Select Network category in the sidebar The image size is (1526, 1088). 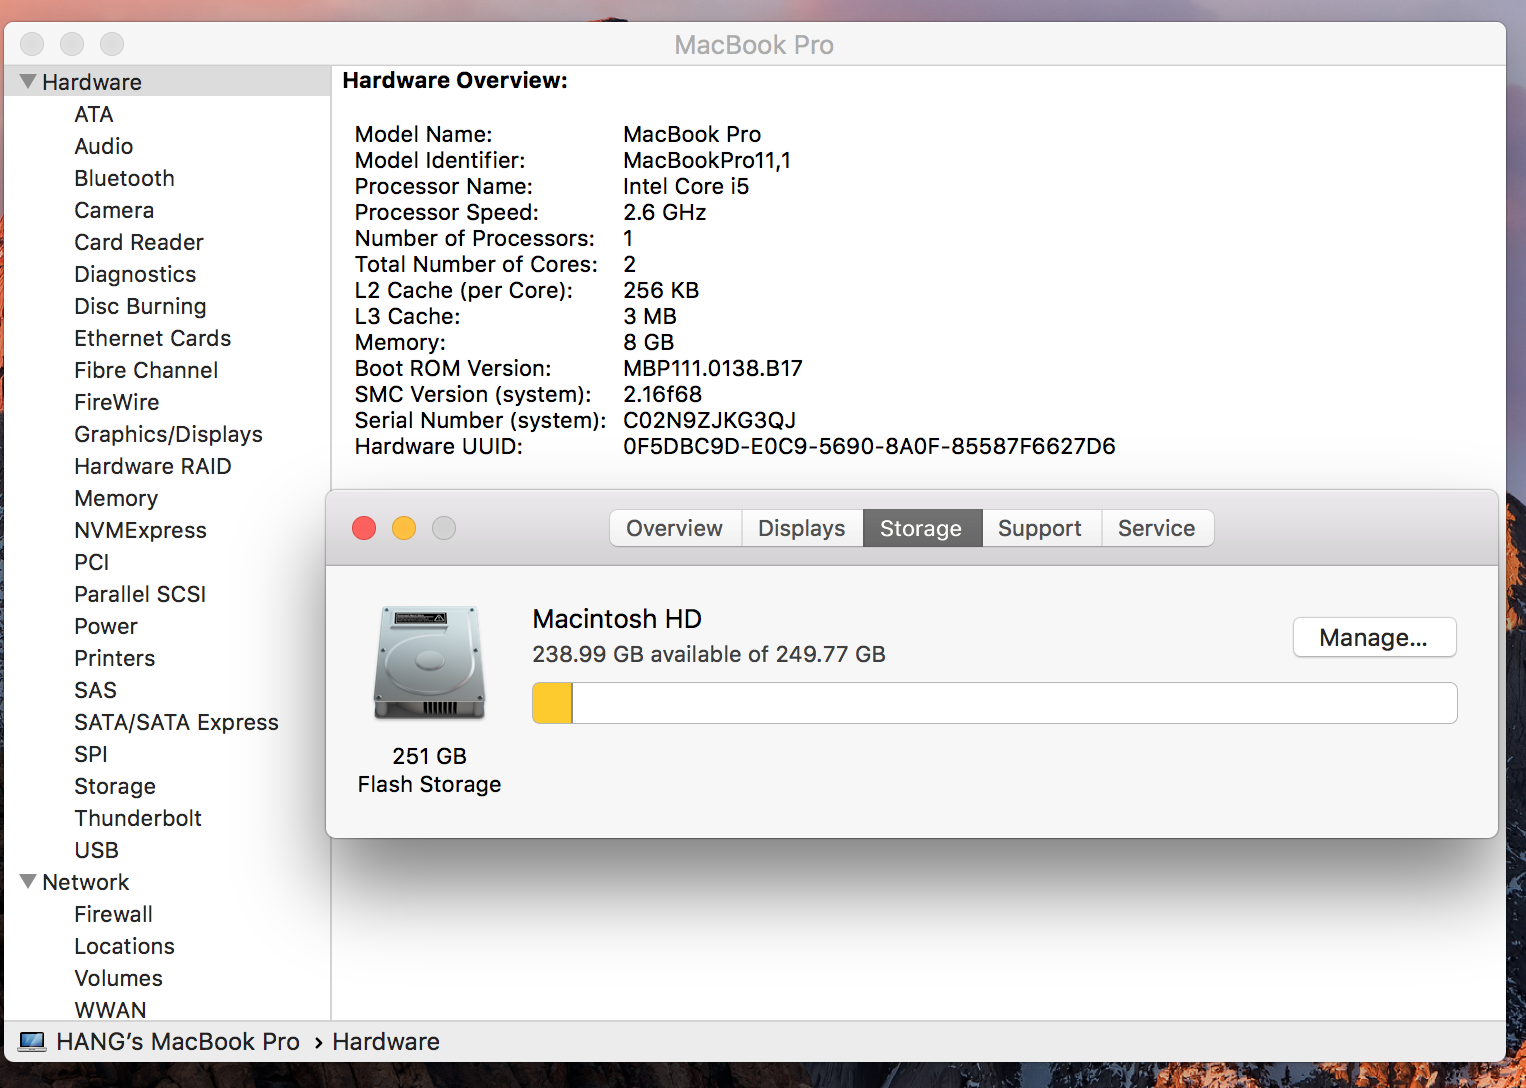86,882
